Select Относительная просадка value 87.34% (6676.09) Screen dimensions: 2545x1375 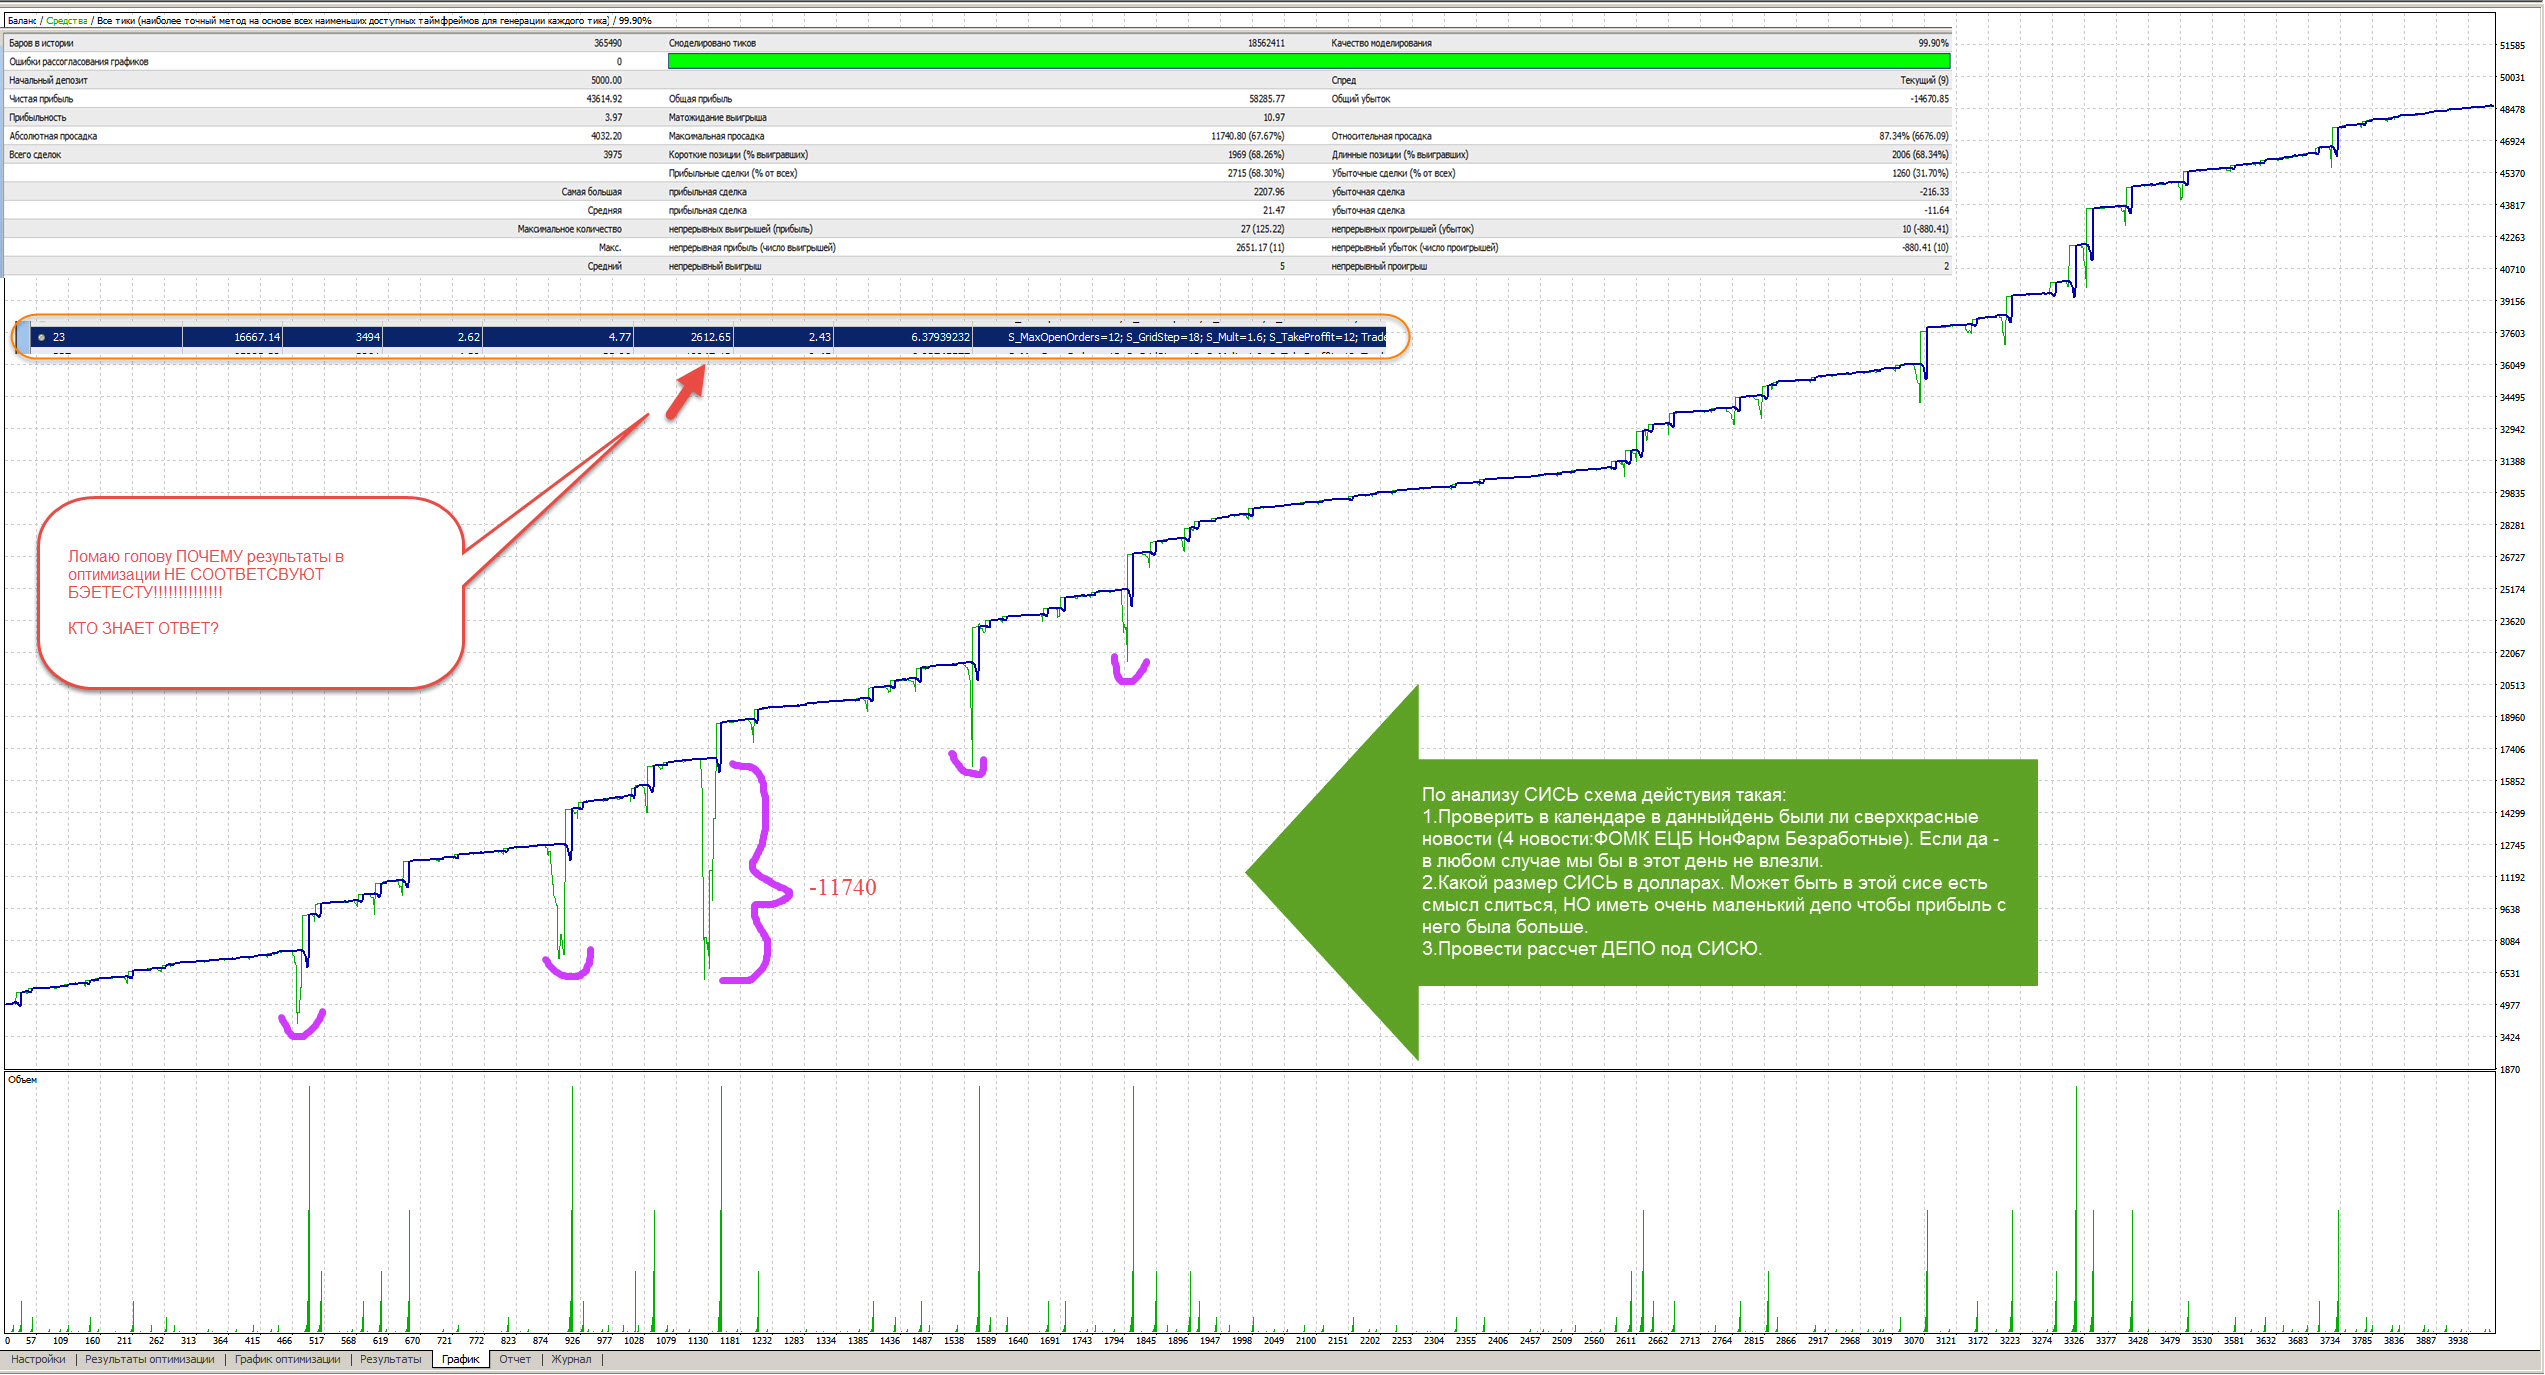click(x=1913, y=136)
